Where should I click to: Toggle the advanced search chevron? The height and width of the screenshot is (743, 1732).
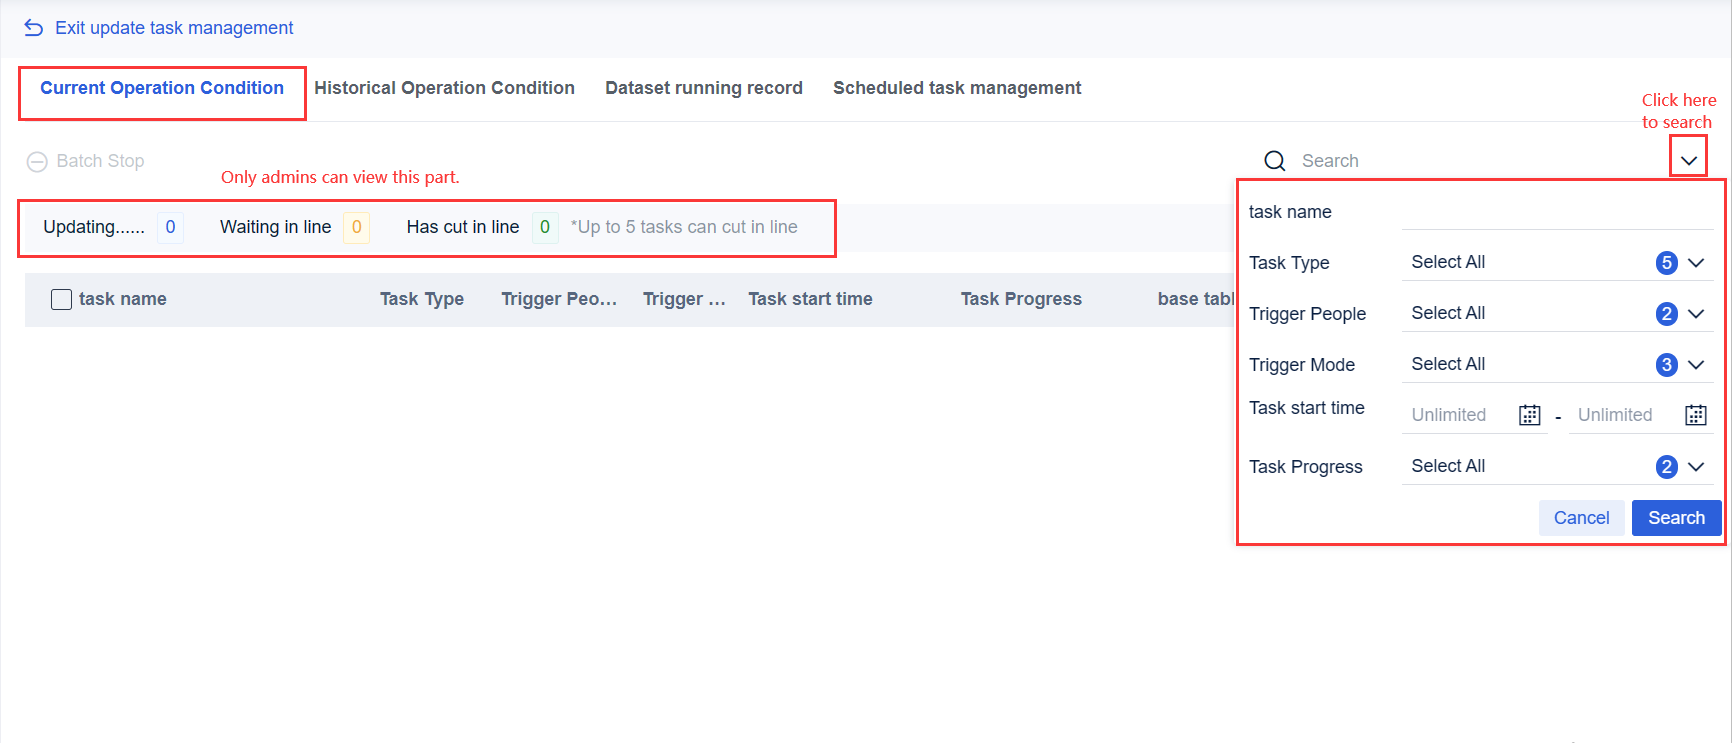[x=1689, y=160]
